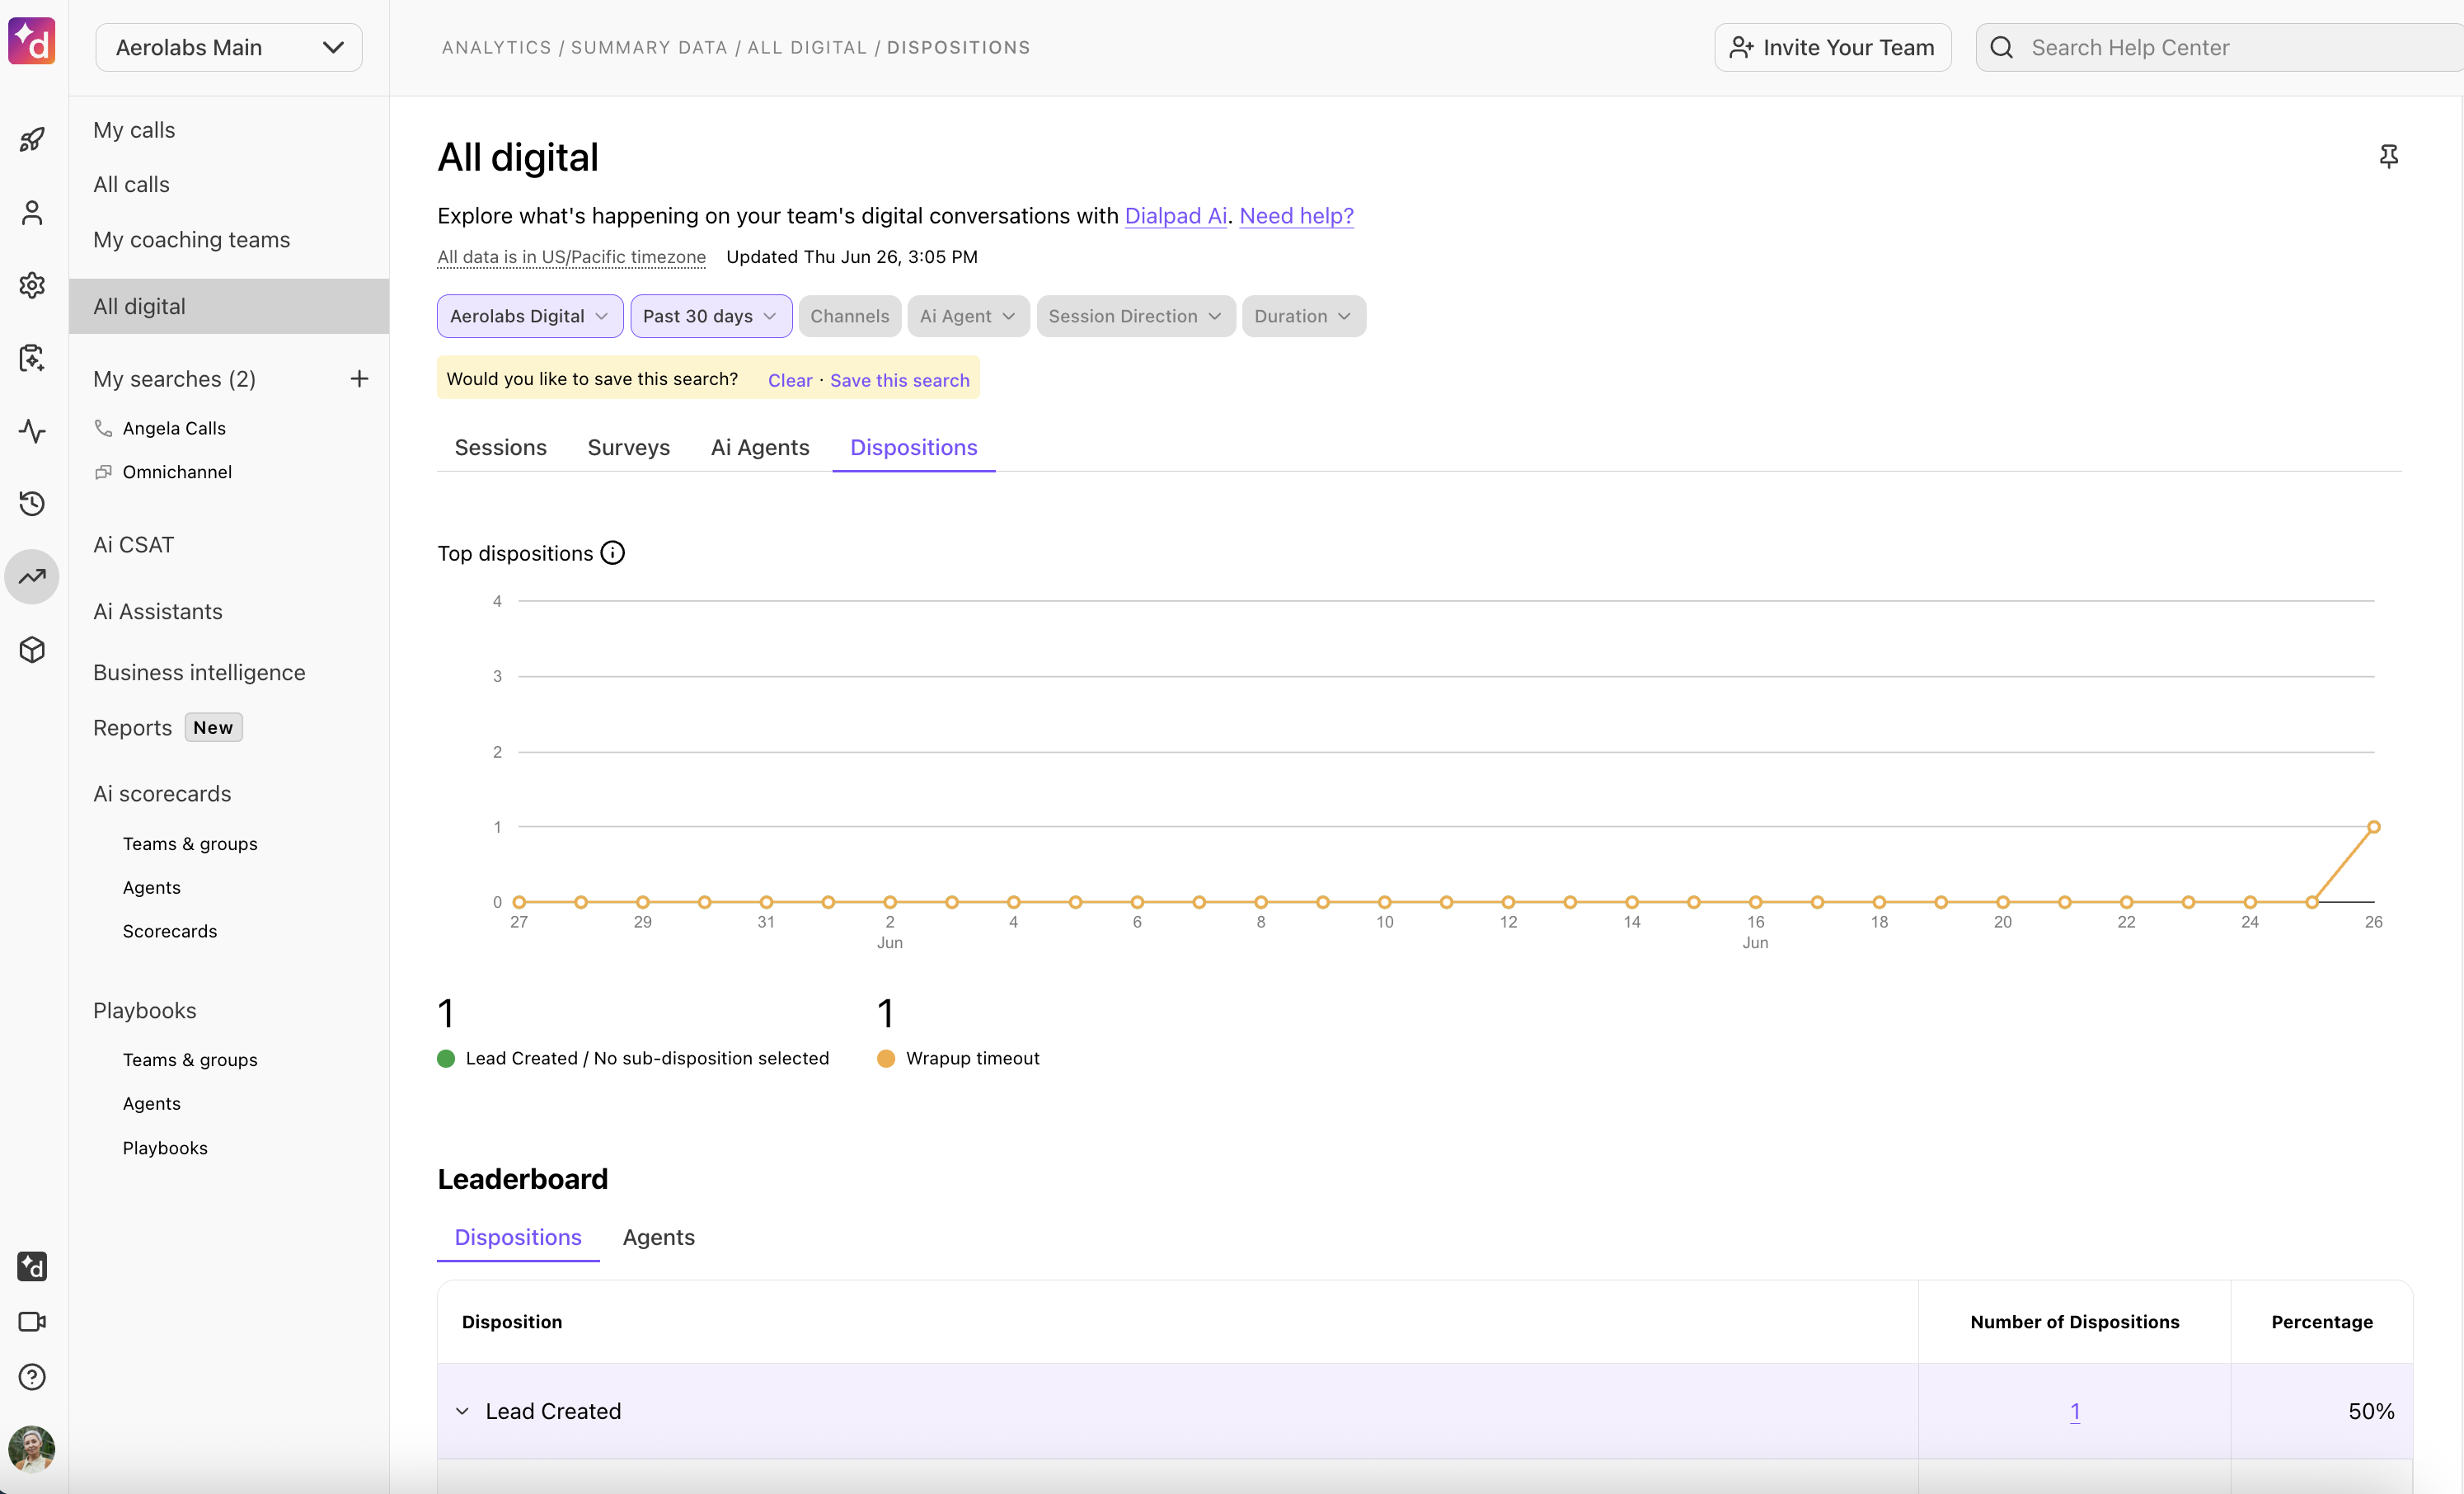Open My calls in the sidebar
2464x1494 pixels.
(x=134, y=130)
